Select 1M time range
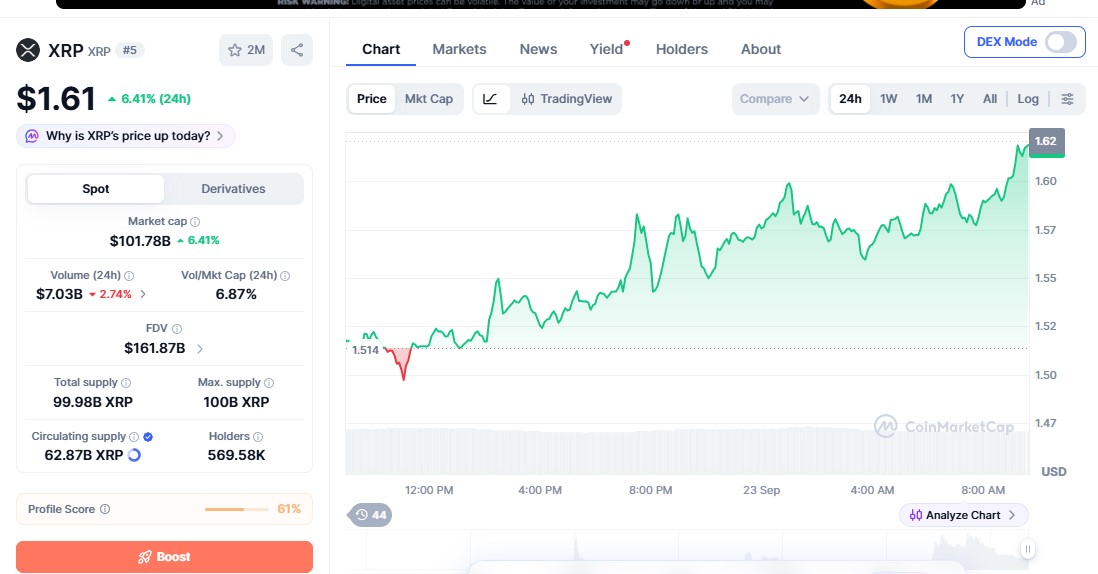This screenshot has height=574, width=1098. [x=924, y=99]
